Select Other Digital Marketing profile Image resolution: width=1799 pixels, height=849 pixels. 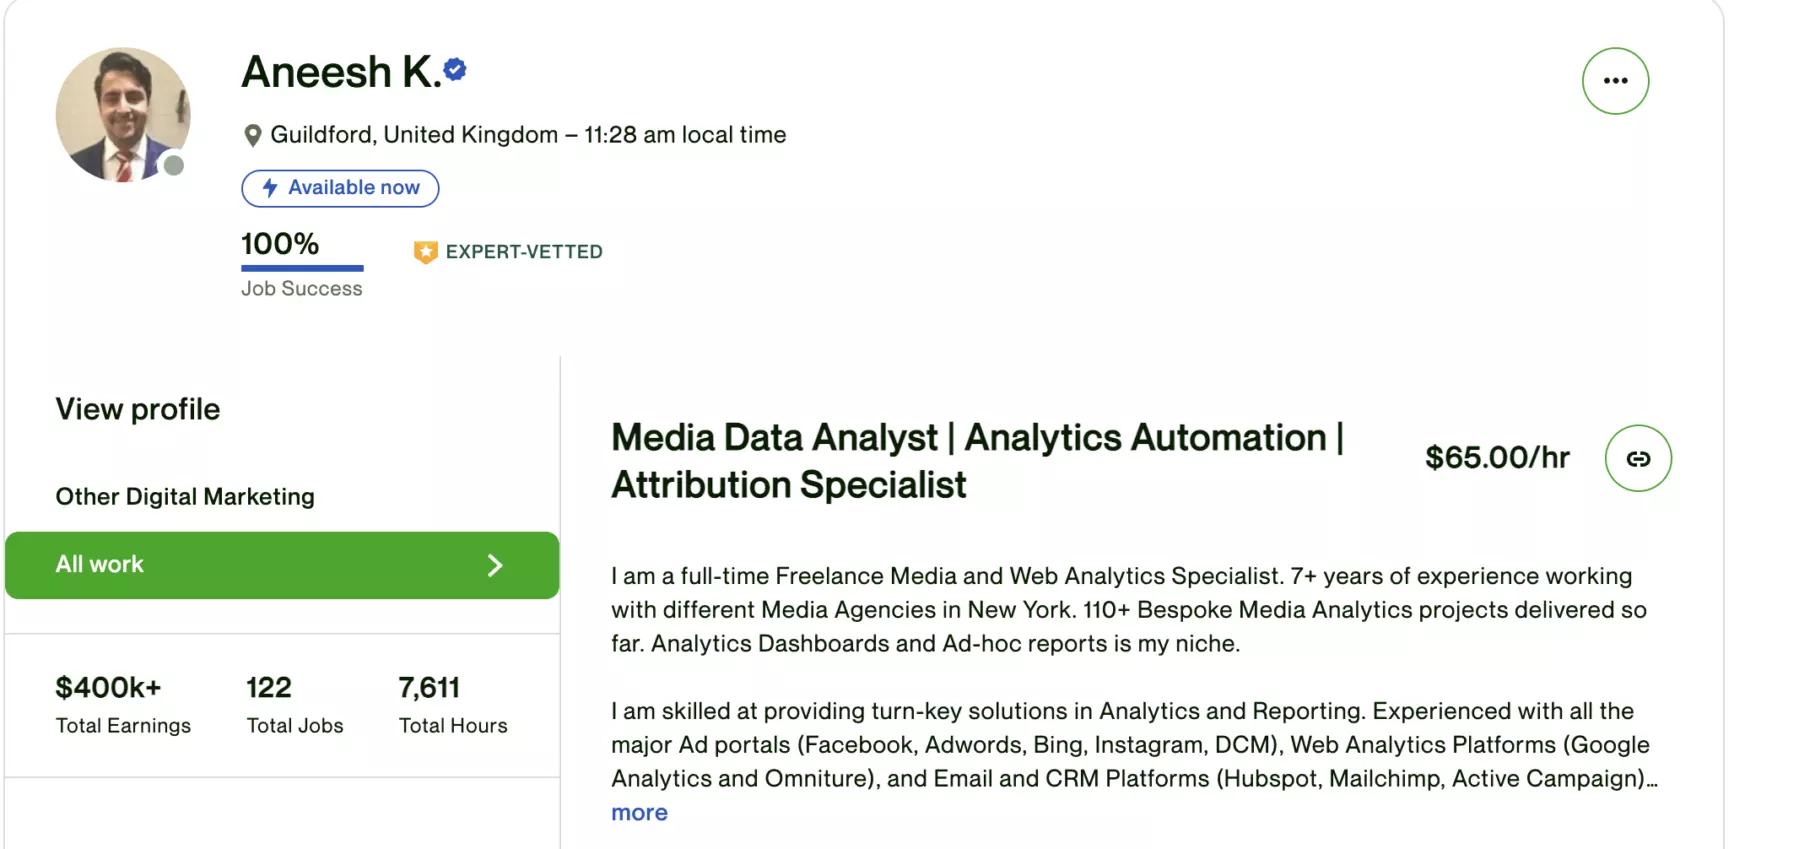185,497
